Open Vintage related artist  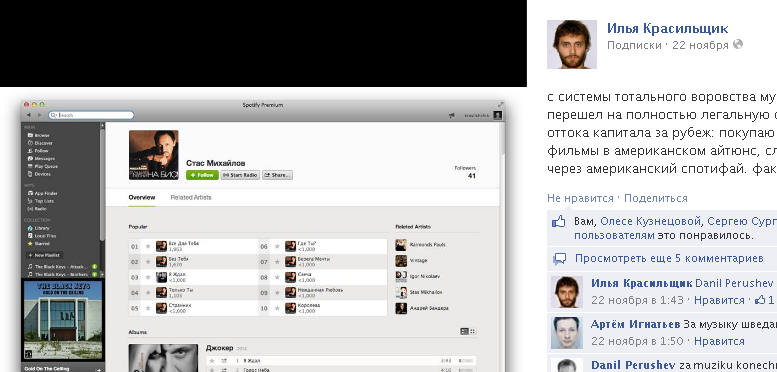coord(411,261)
